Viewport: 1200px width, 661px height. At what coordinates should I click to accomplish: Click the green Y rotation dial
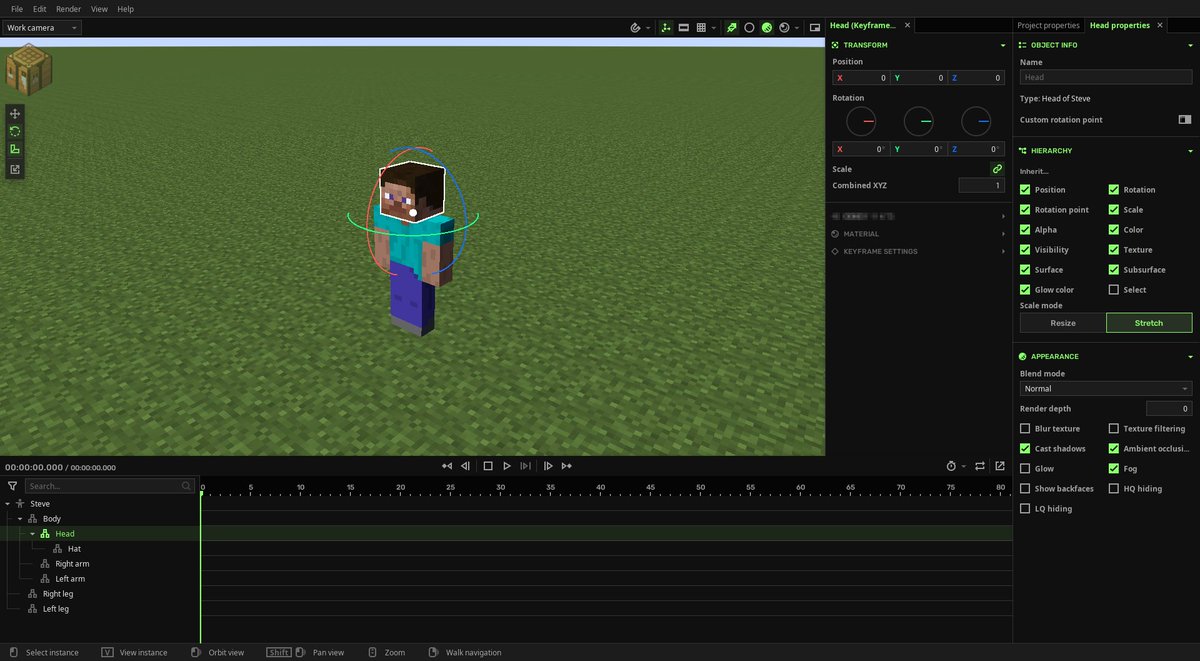point(918,122)
